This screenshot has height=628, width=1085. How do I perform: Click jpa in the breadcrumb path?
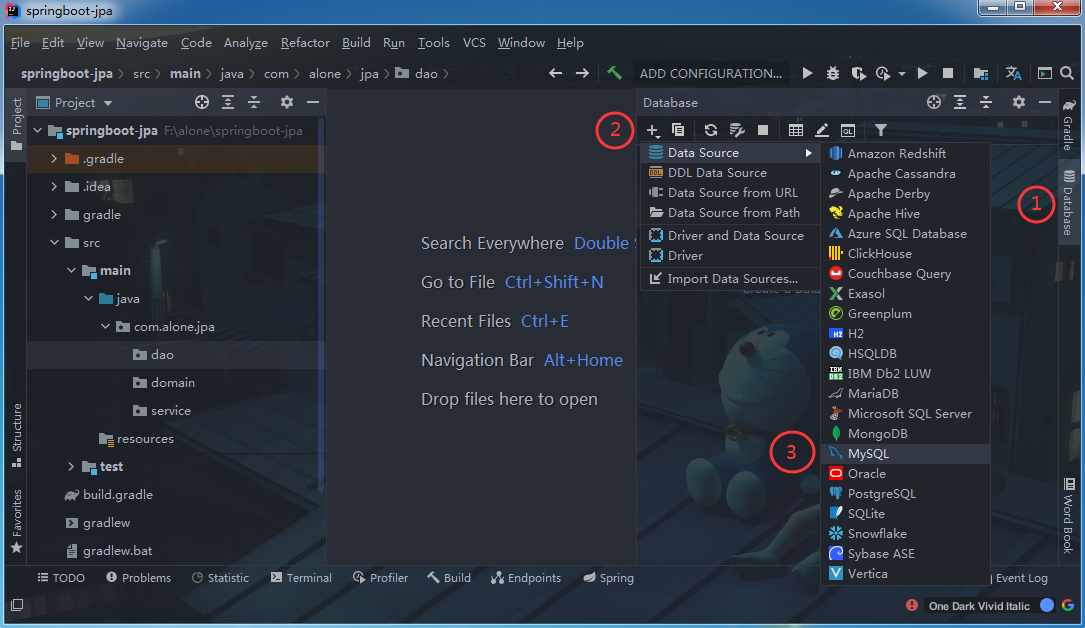click(x=369, y=73)
